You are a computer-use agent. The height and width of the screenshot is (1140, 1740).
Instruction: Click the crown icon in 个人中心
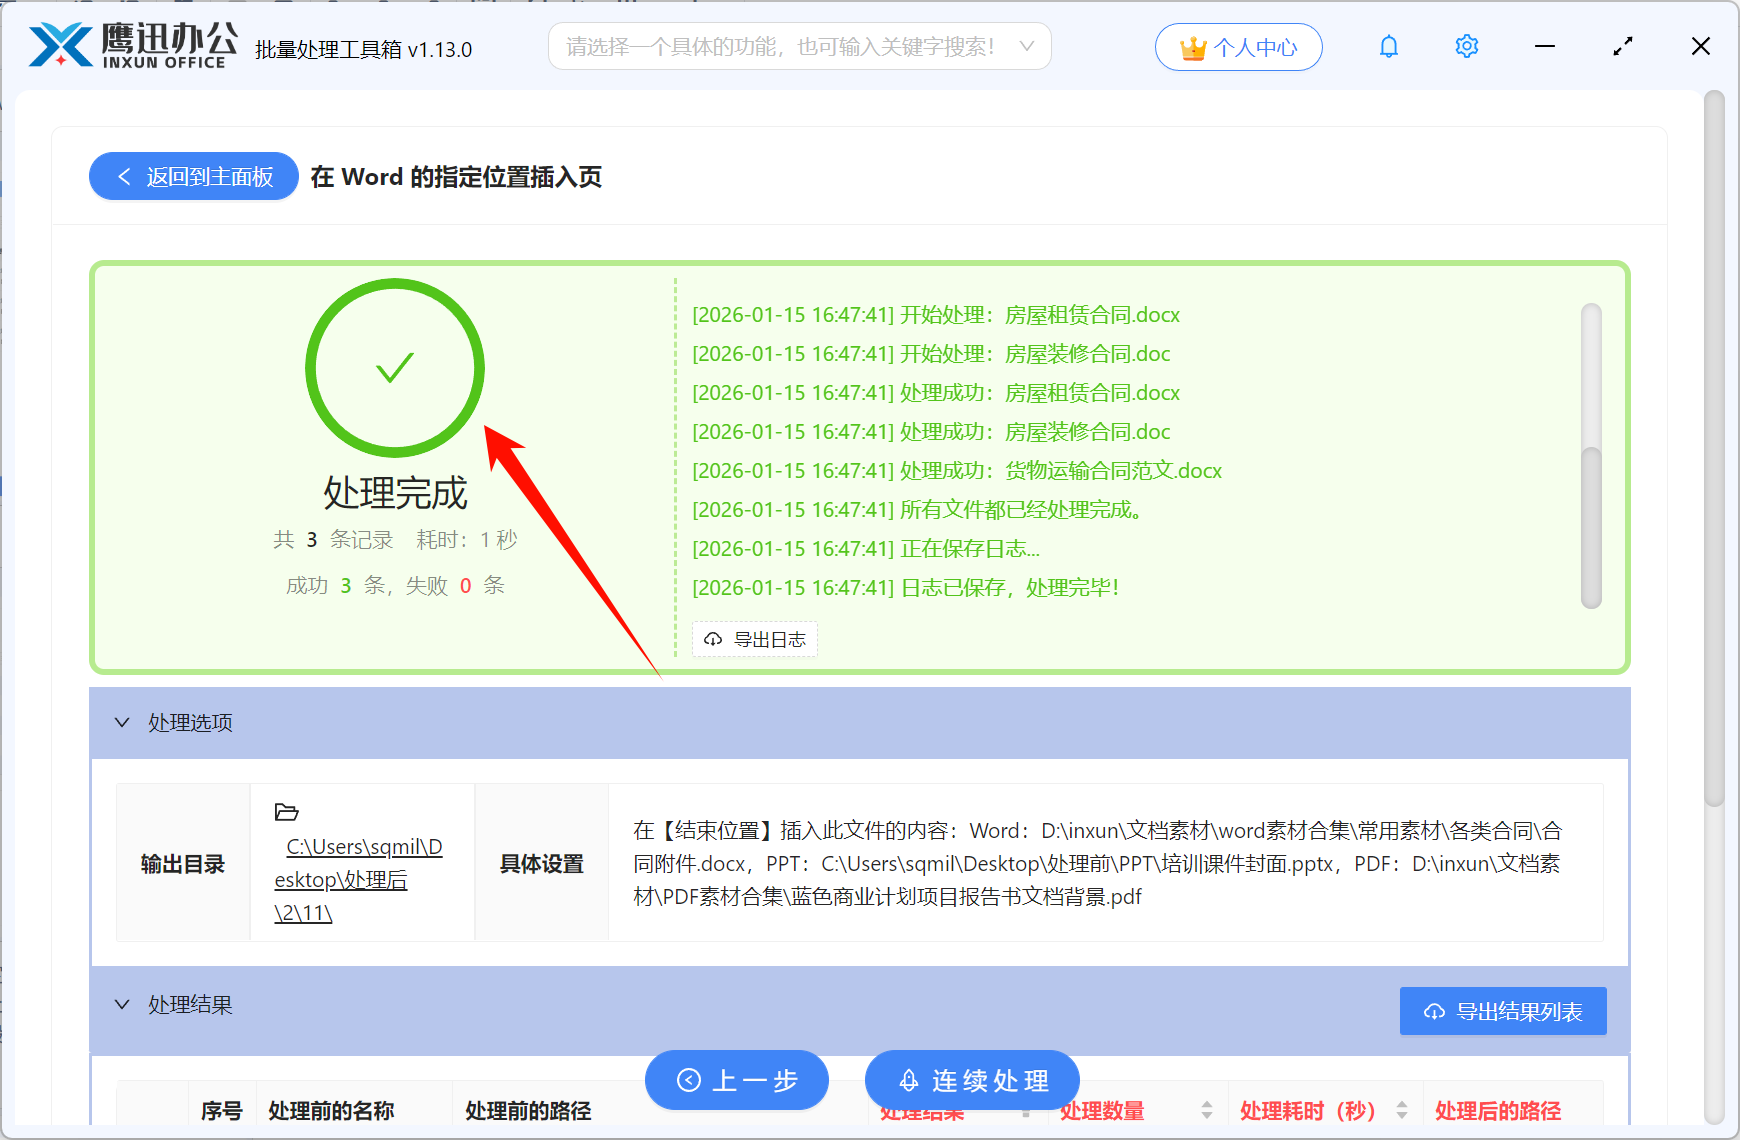(1192, 44)
